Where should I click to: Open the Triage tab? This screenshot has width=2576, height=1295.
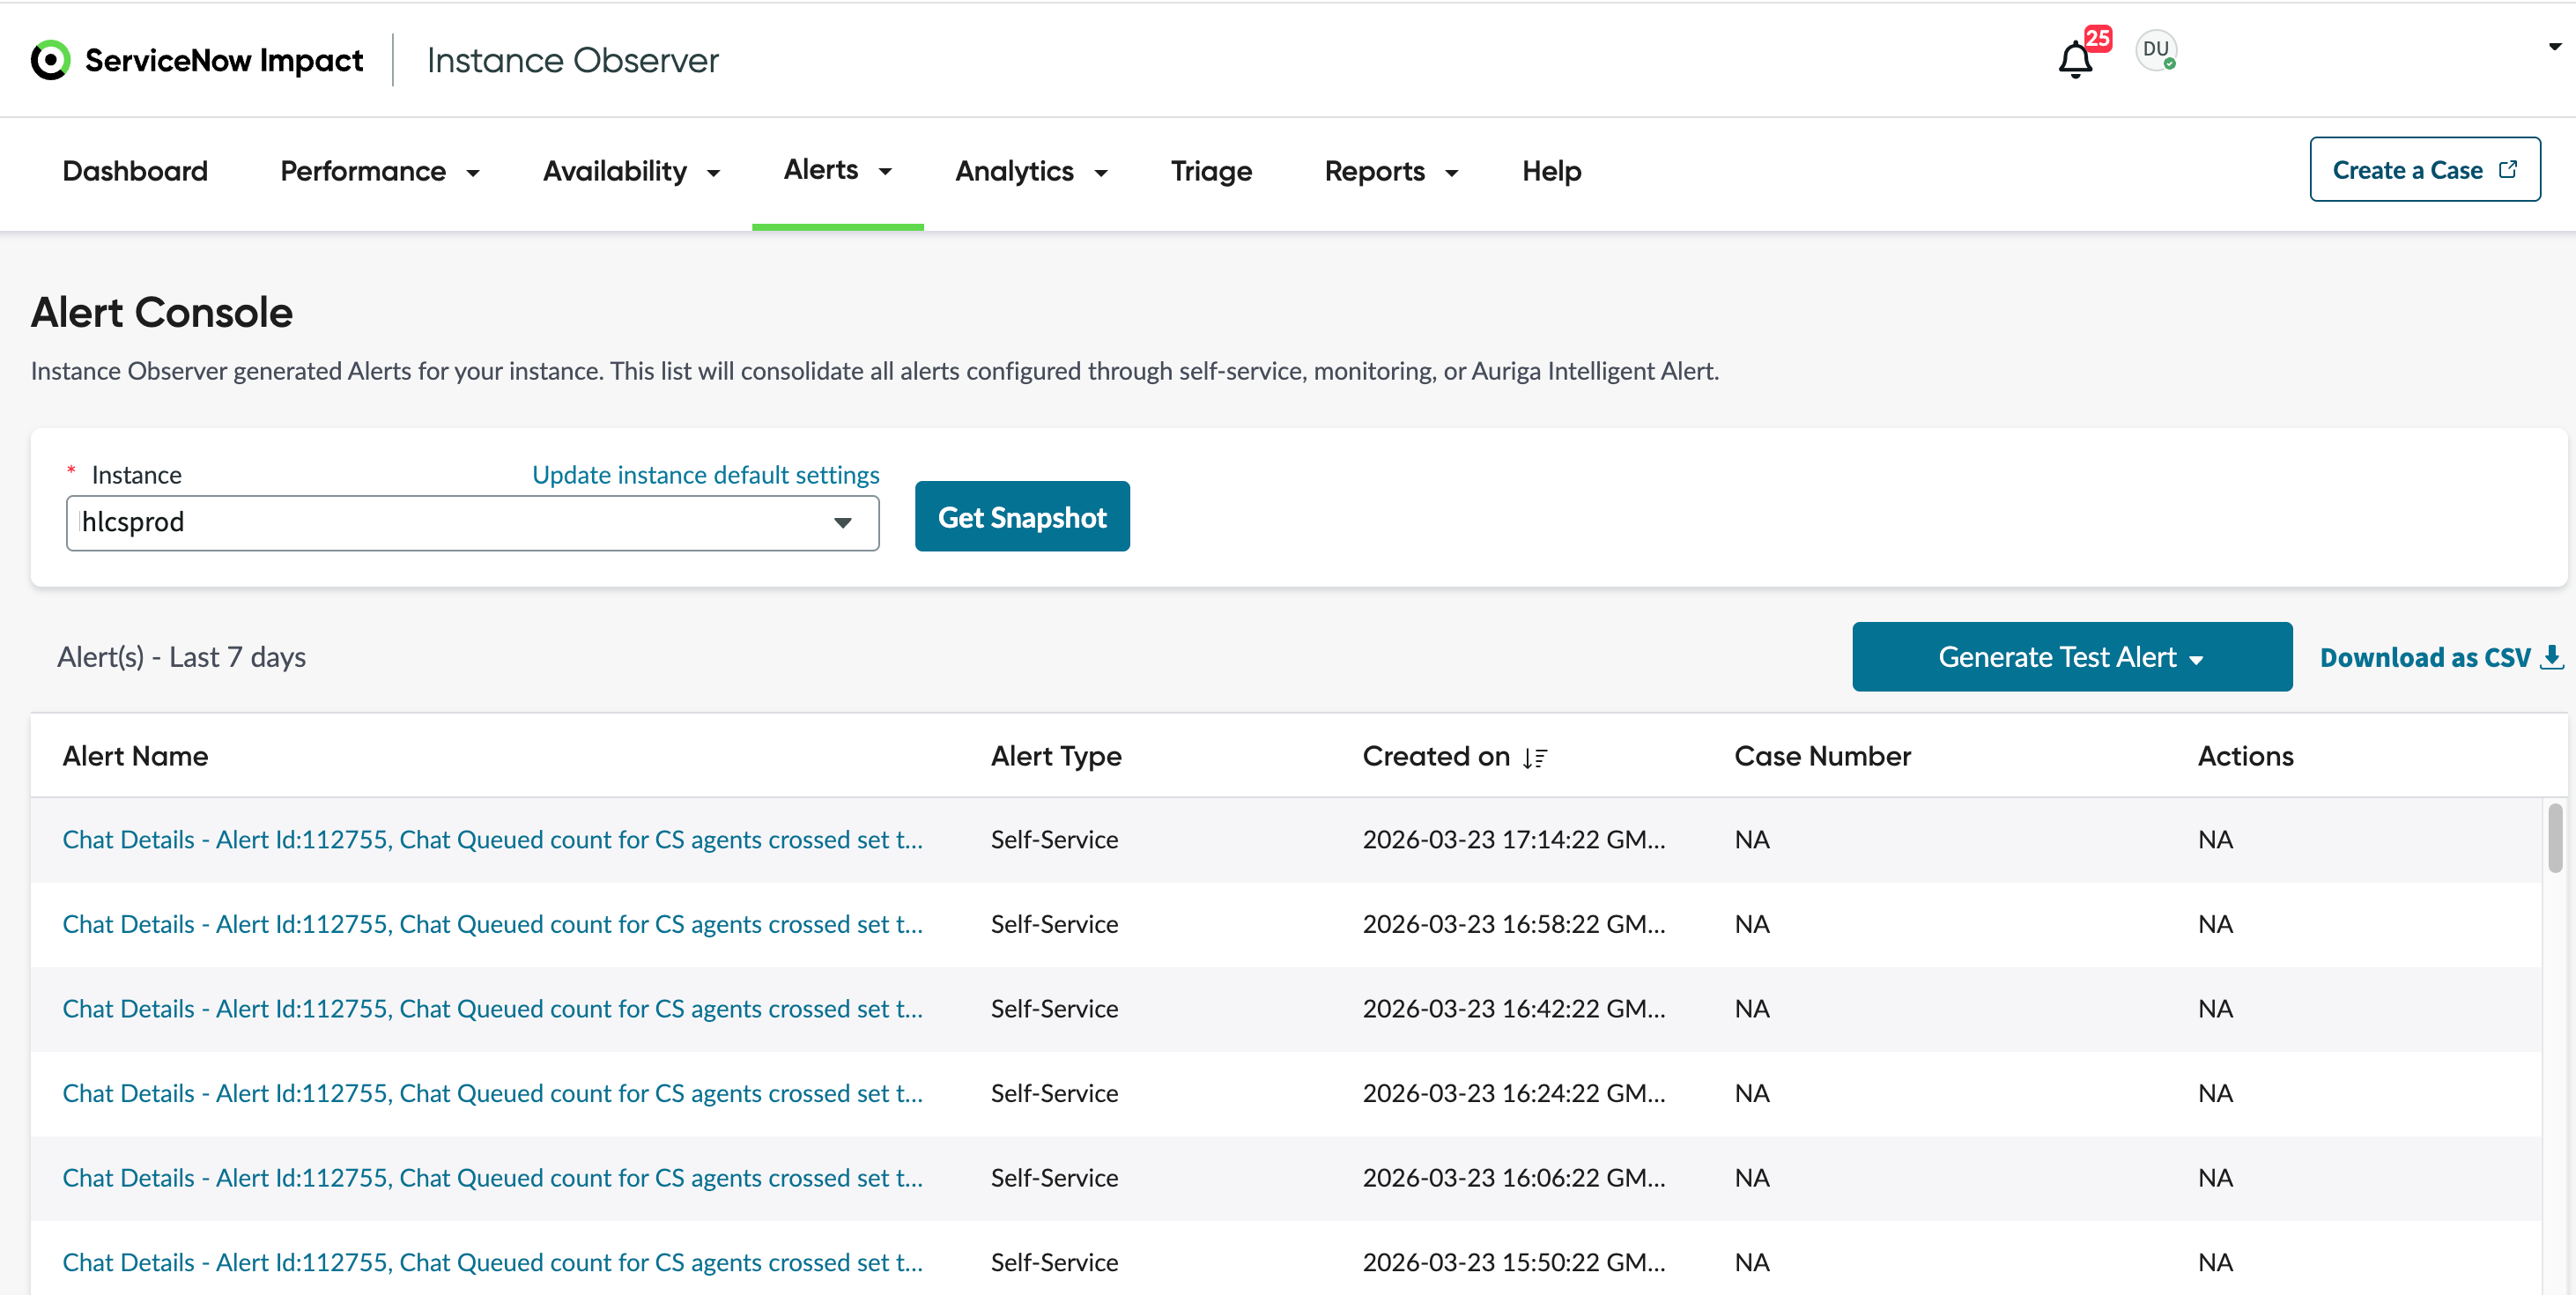pyautogui.click(x=1211, y=171)
